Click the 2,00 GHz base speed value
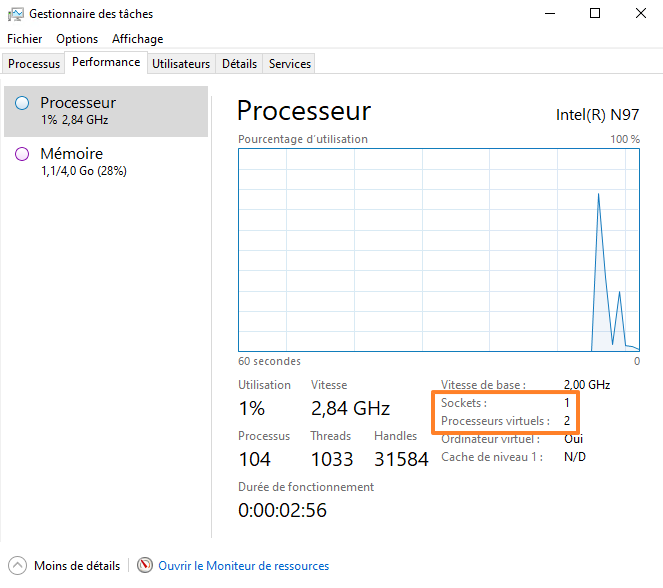The height and width of the screenshot is (588, 663). coord(587,385)
